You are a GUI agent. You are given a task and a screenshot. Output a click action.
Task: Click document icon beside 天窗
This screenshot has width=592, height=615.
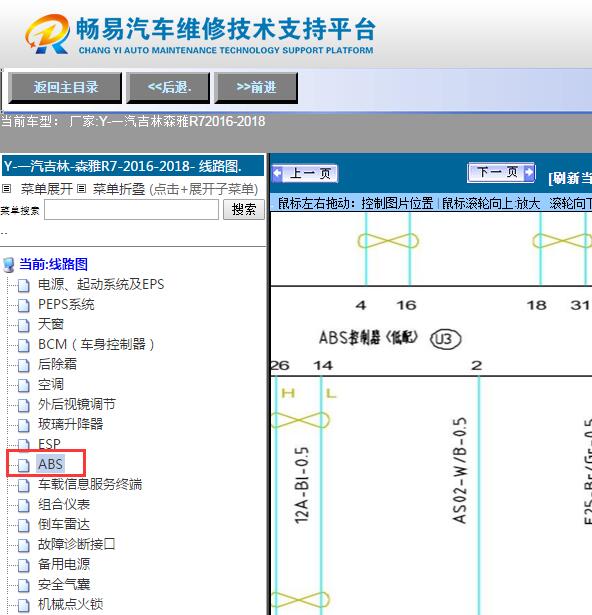[x=24, y=326]
